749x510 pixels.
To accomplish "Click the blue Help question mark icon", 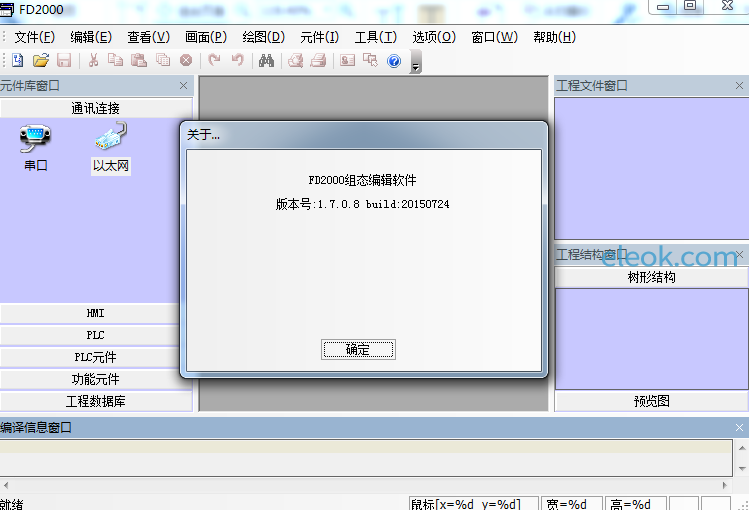I will pyautogui.click(x=394, y=61).
